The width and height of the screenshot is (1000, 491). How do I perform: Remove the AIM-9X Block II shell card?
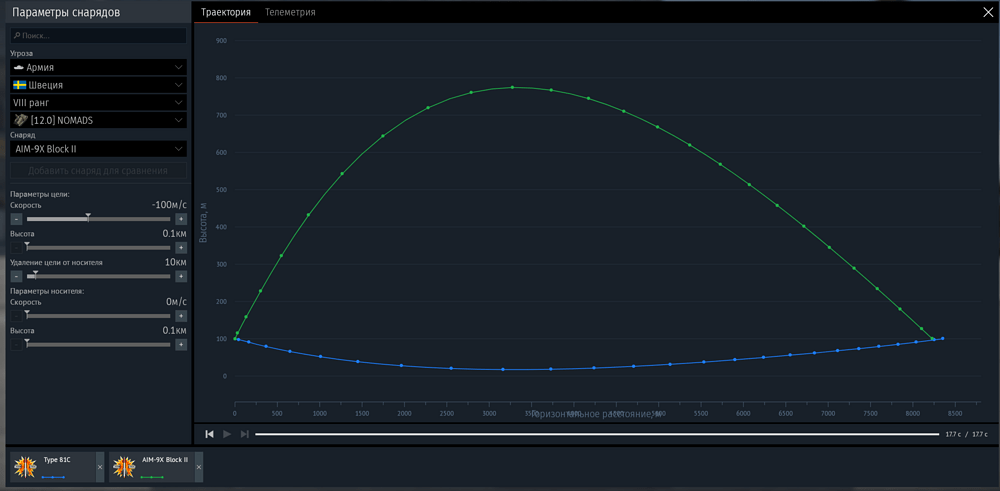[199, 467]
